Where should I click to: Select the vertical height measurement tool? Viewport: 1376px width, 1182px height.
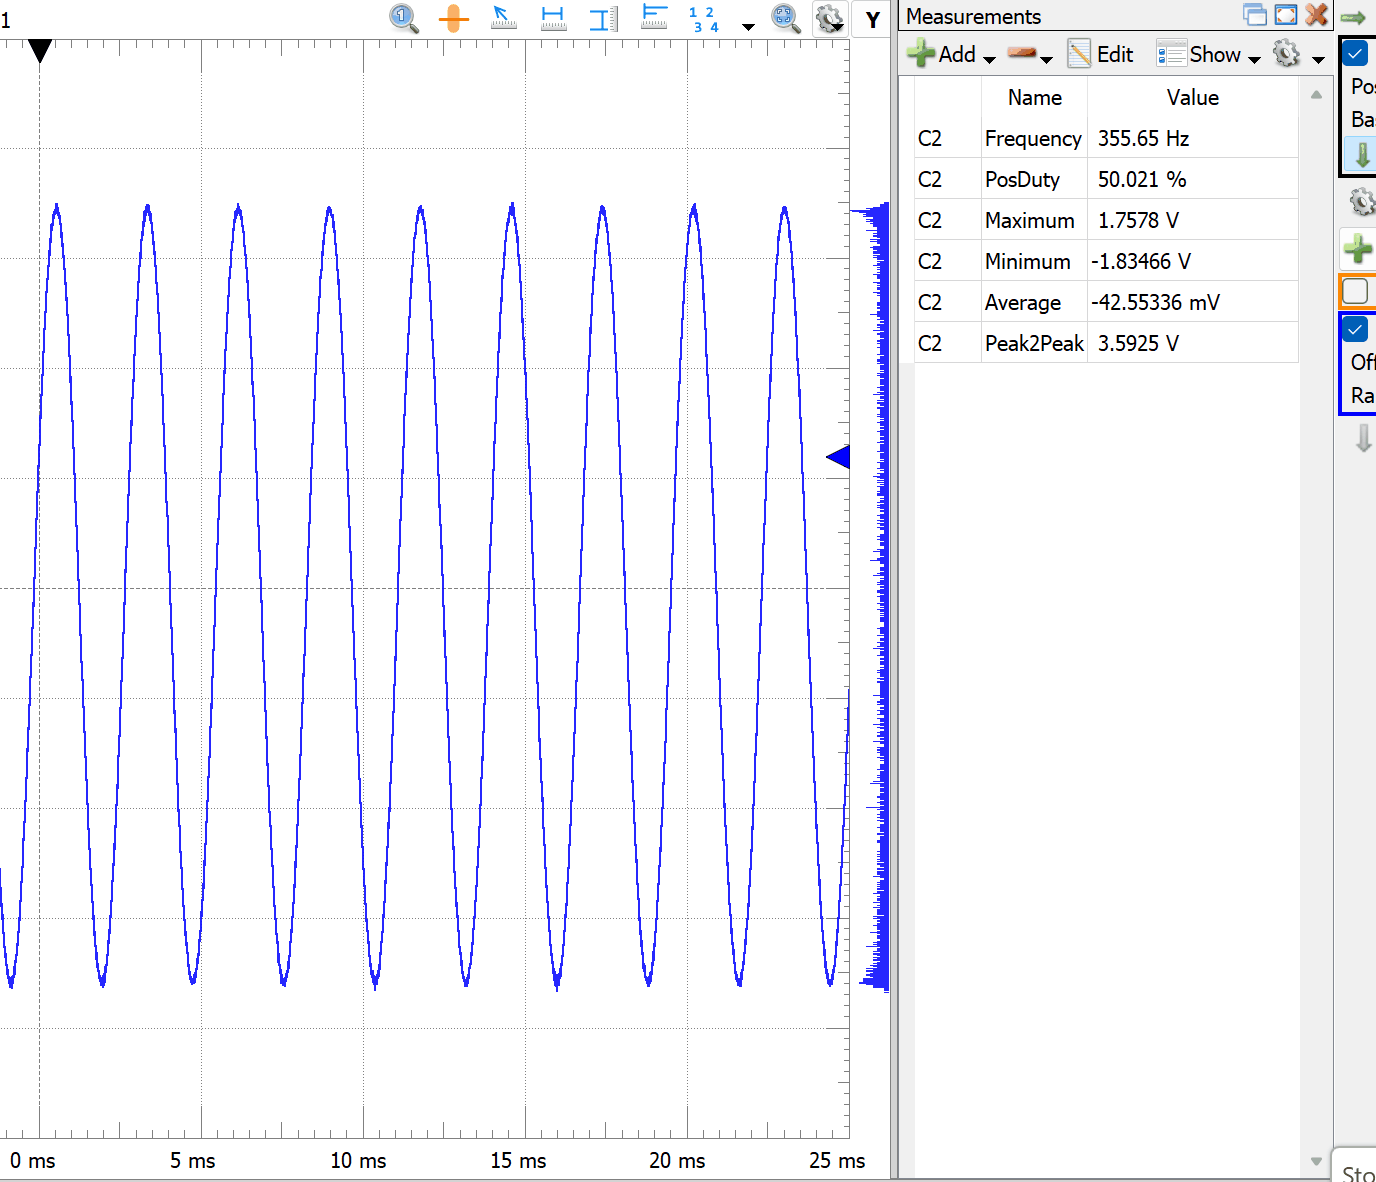(x=603, y=18)
